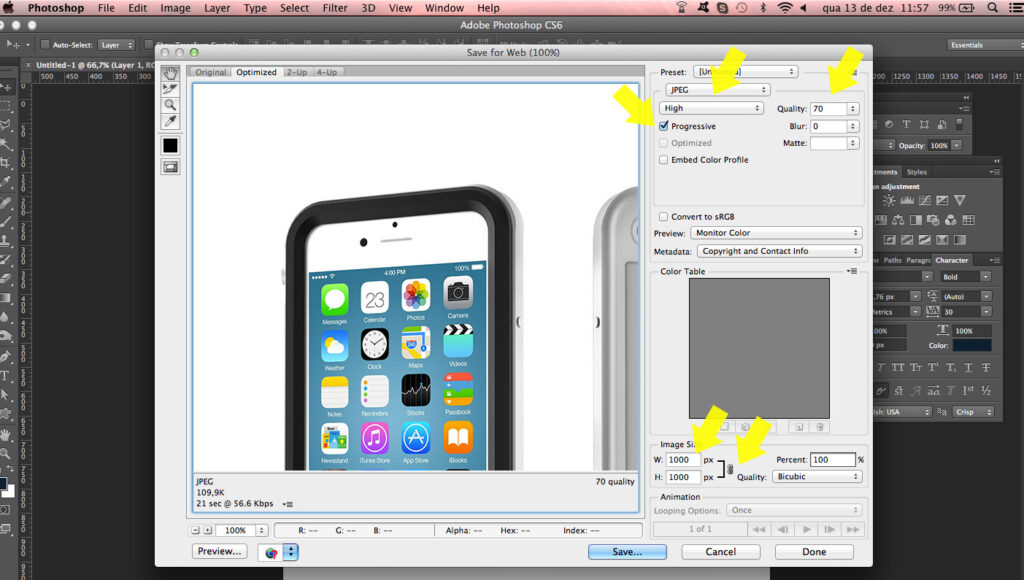Click the Vibrance adjustment icon
Viewport: 1024px width, 580px height.
(x=959, y=201)
